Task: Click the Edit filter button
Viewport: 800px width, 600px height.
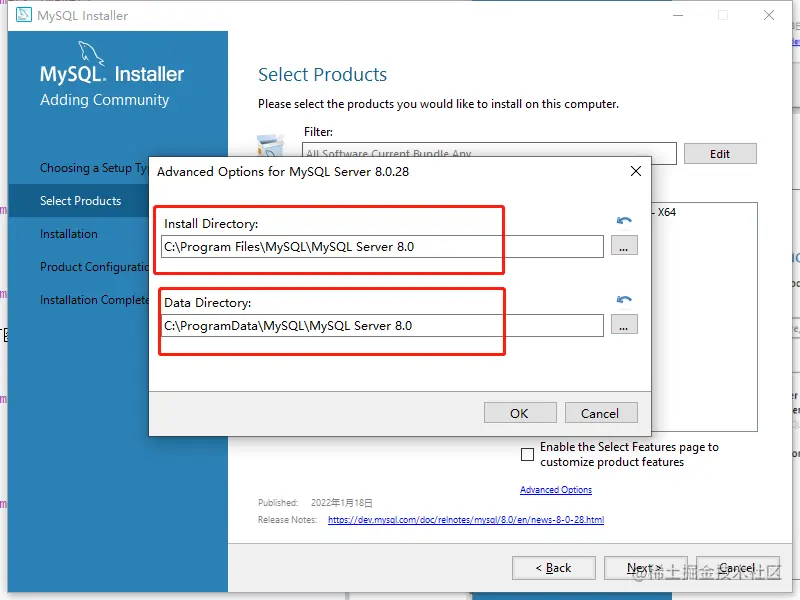Action: coord(720,154)
